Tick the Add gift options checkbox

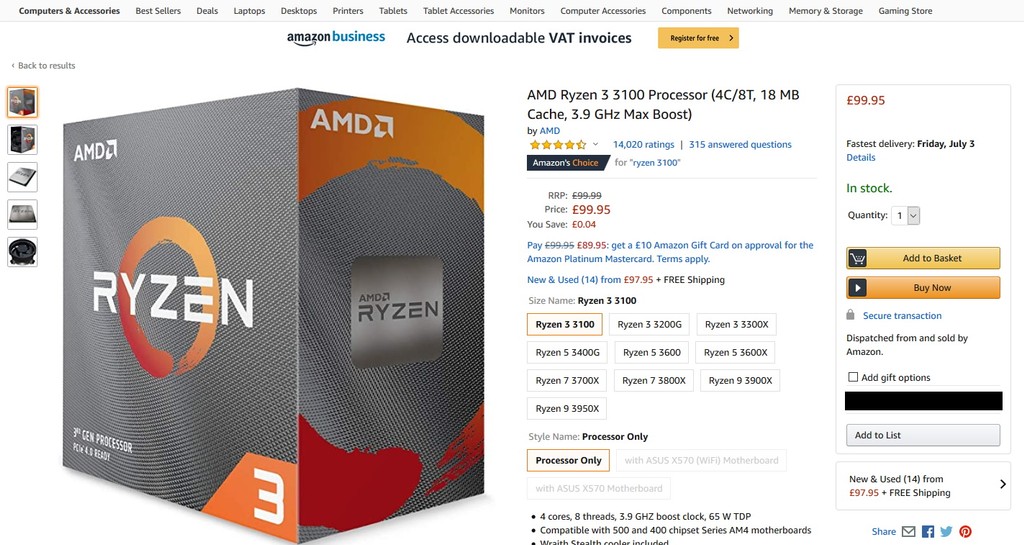click(853, 377)
